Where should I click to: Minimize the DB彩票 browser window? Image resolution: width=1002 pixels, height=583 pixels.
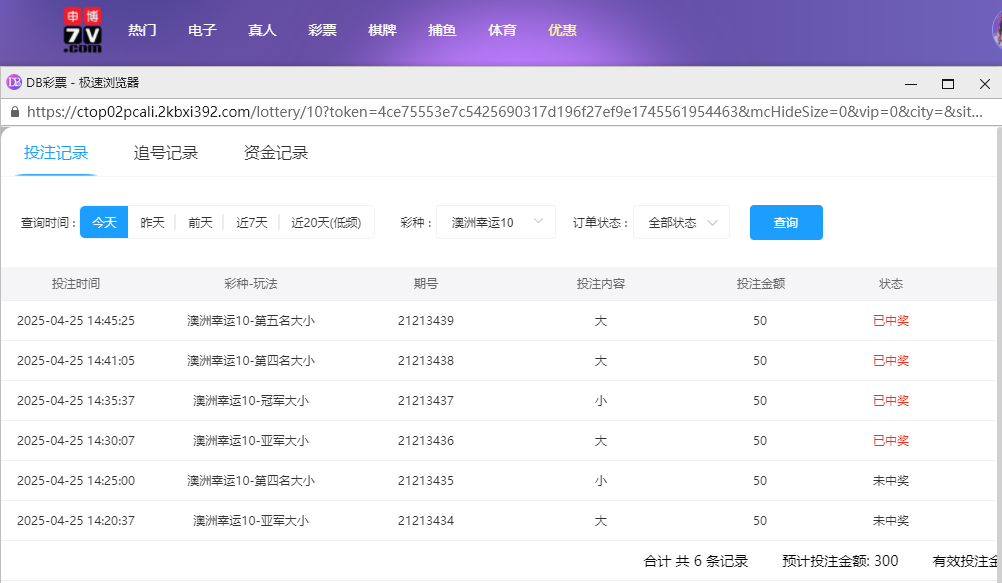coord(910,83)
